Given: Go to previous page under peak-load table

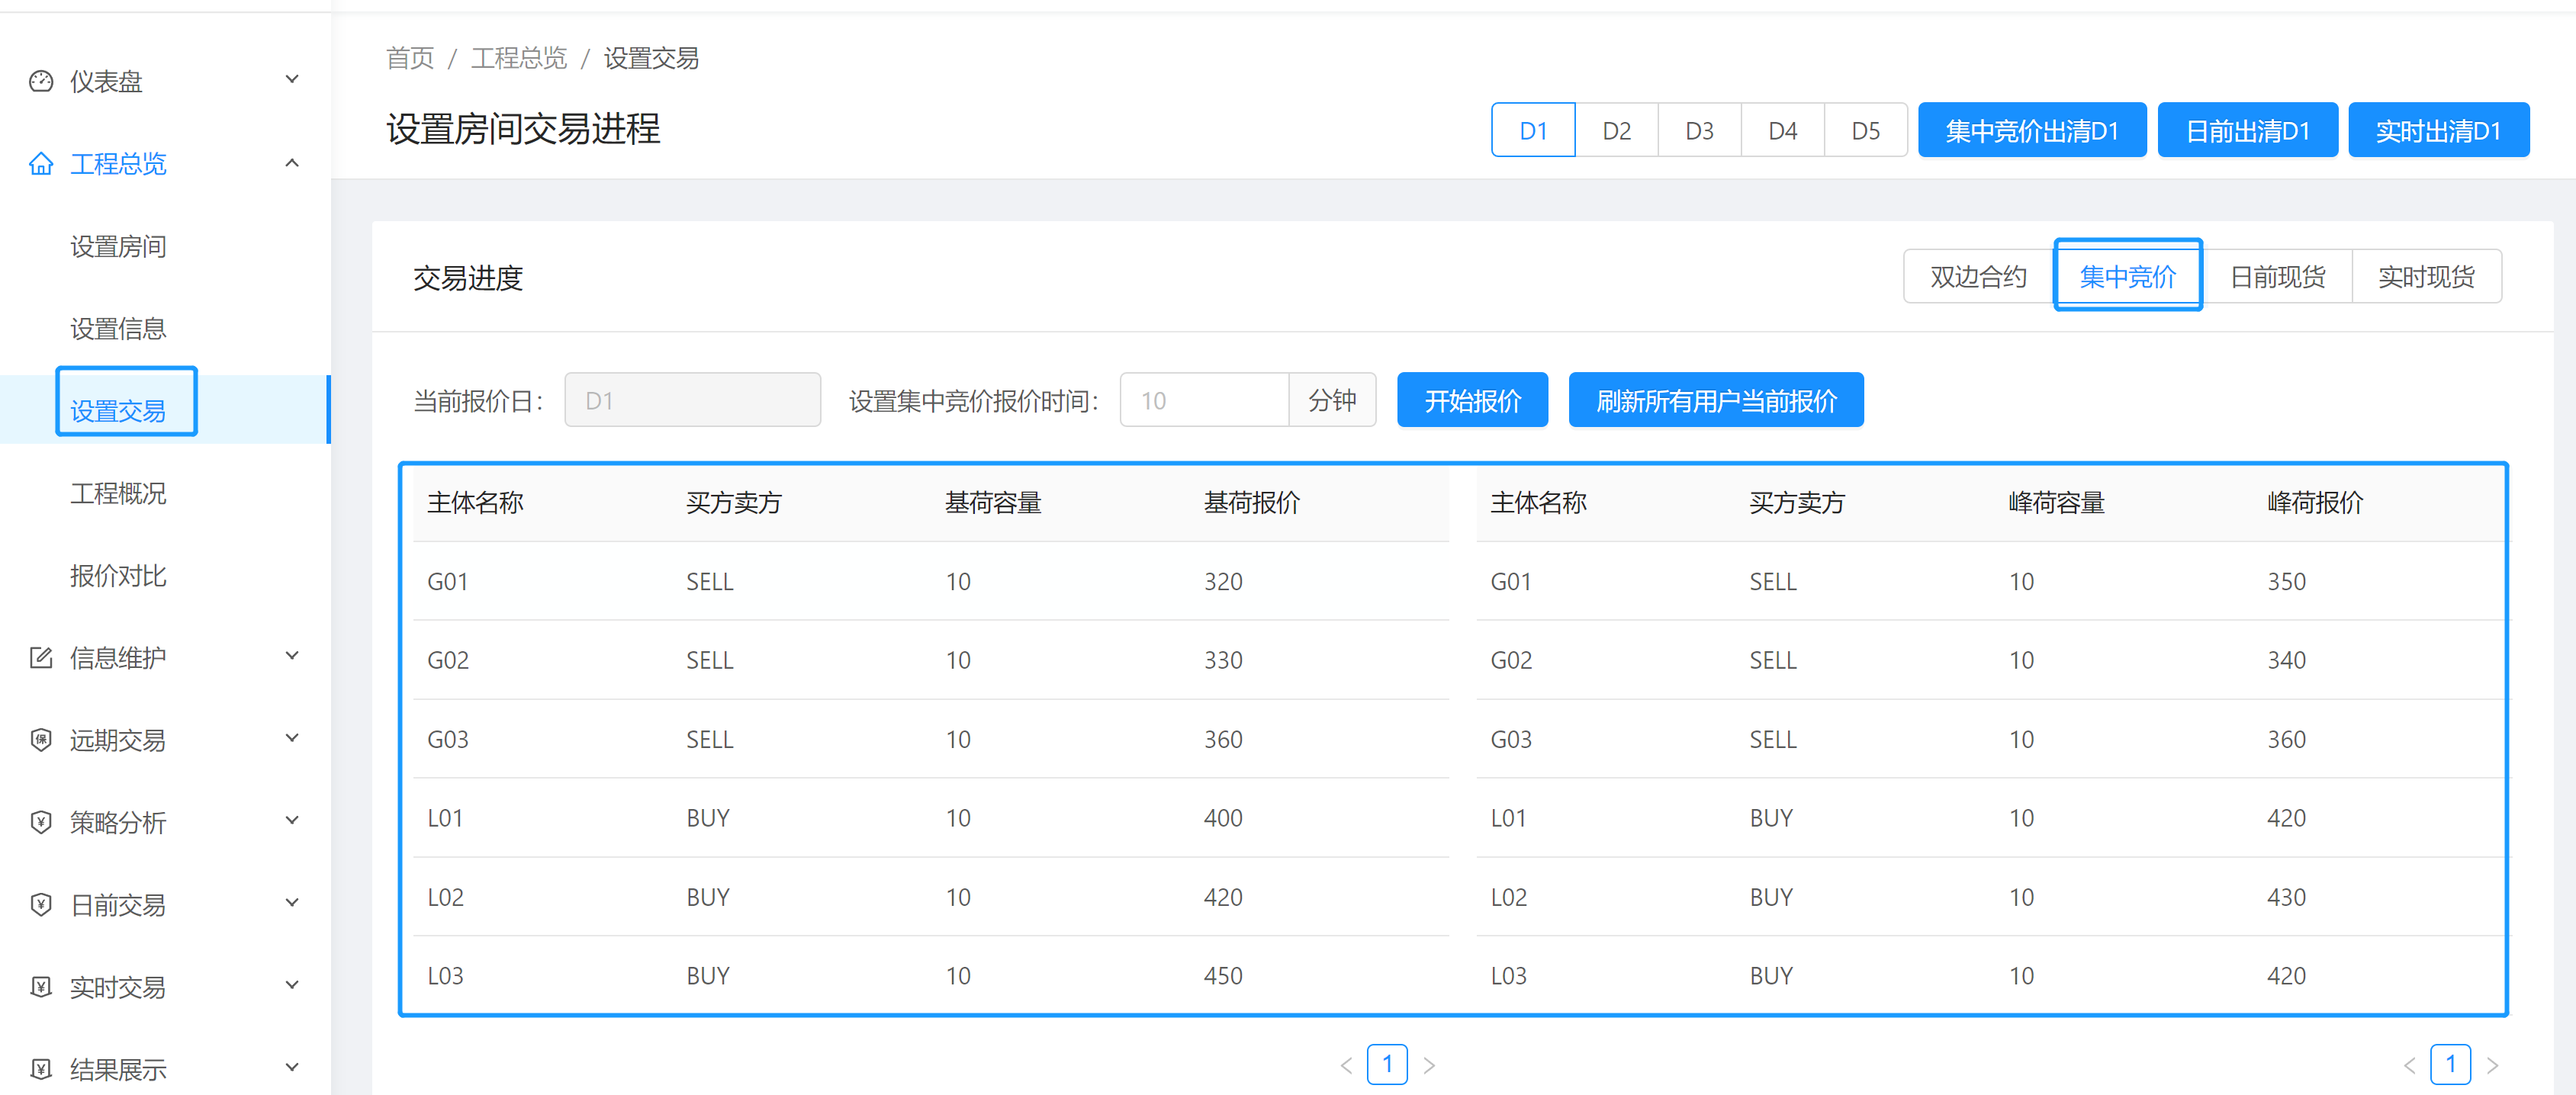Looking at the screenshot, I should [x=2409, y=1065].
